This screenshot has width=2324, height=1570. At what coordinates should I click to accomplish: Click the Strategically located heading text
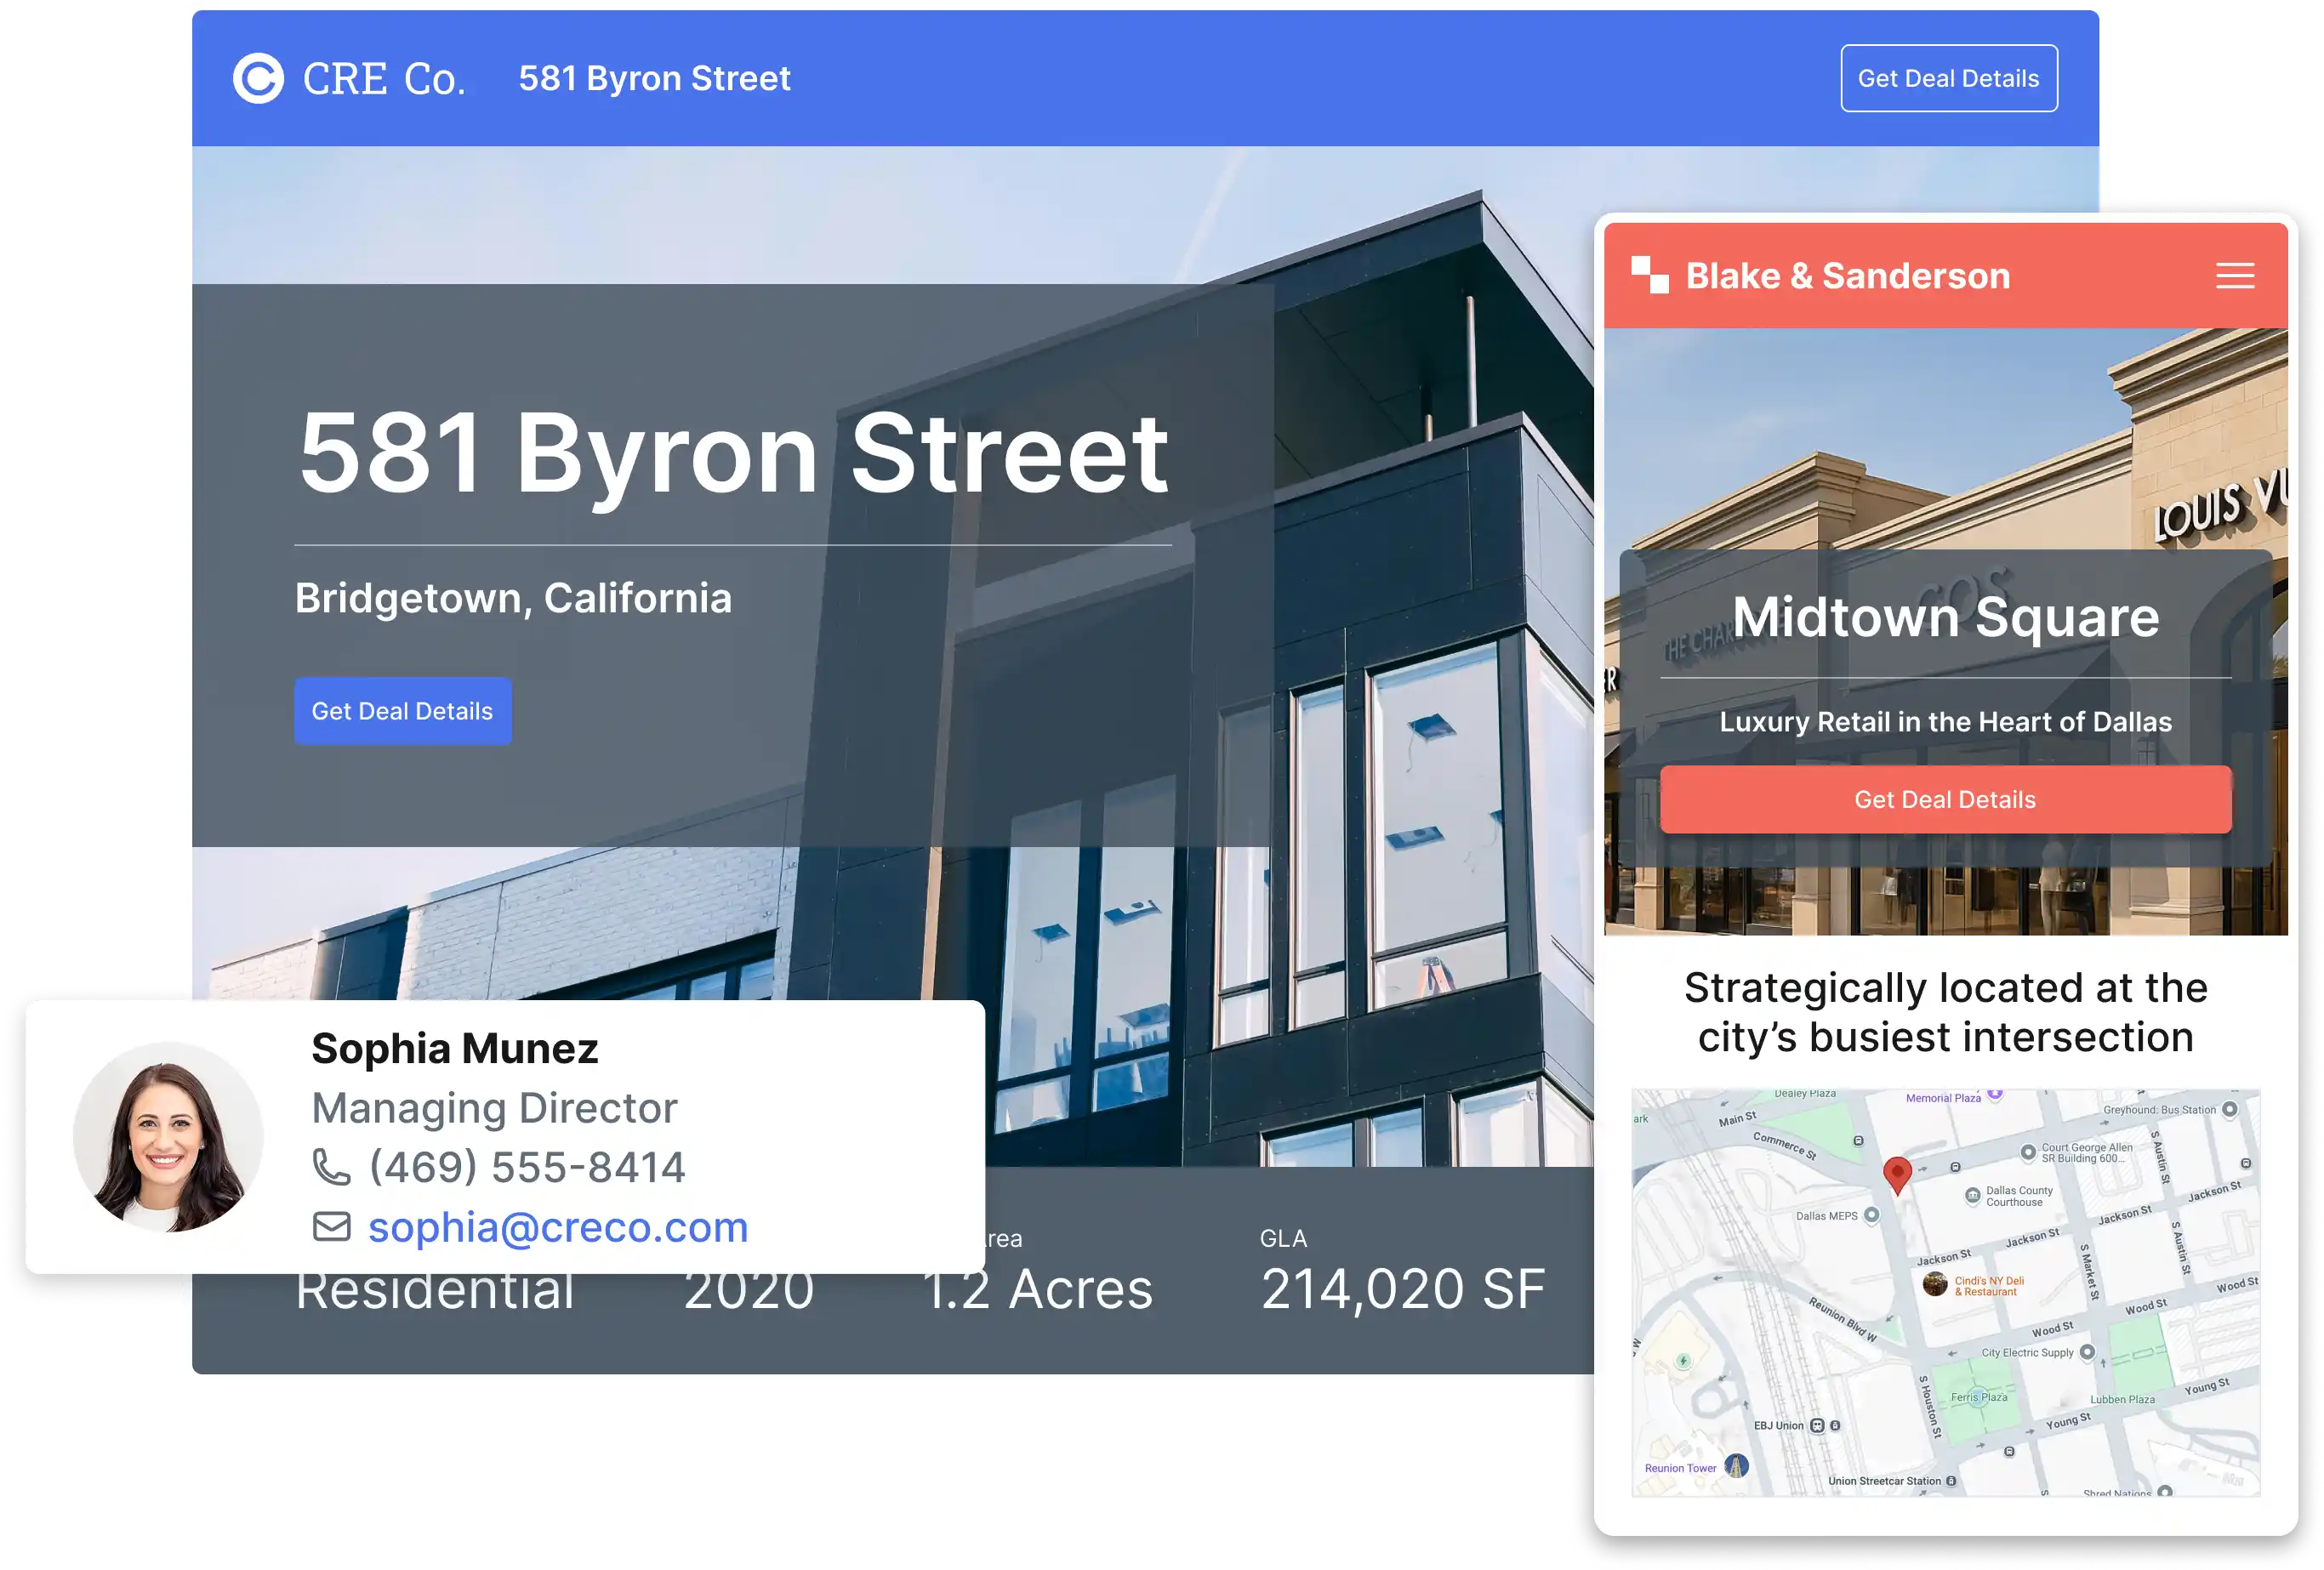coord(1945,1012)
